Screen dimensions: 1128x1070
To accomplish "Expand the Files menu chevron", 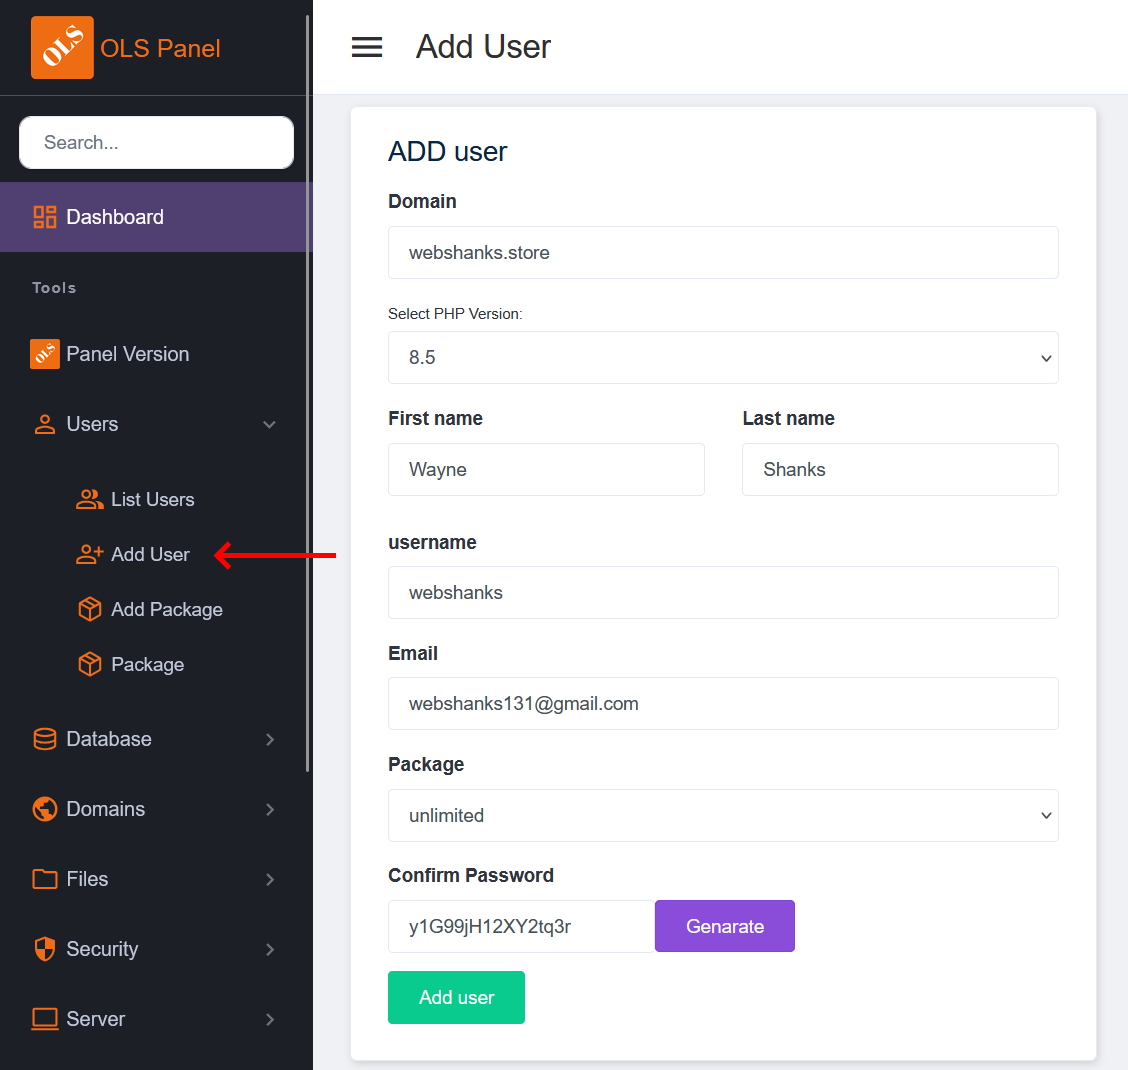I will (270, 879).
